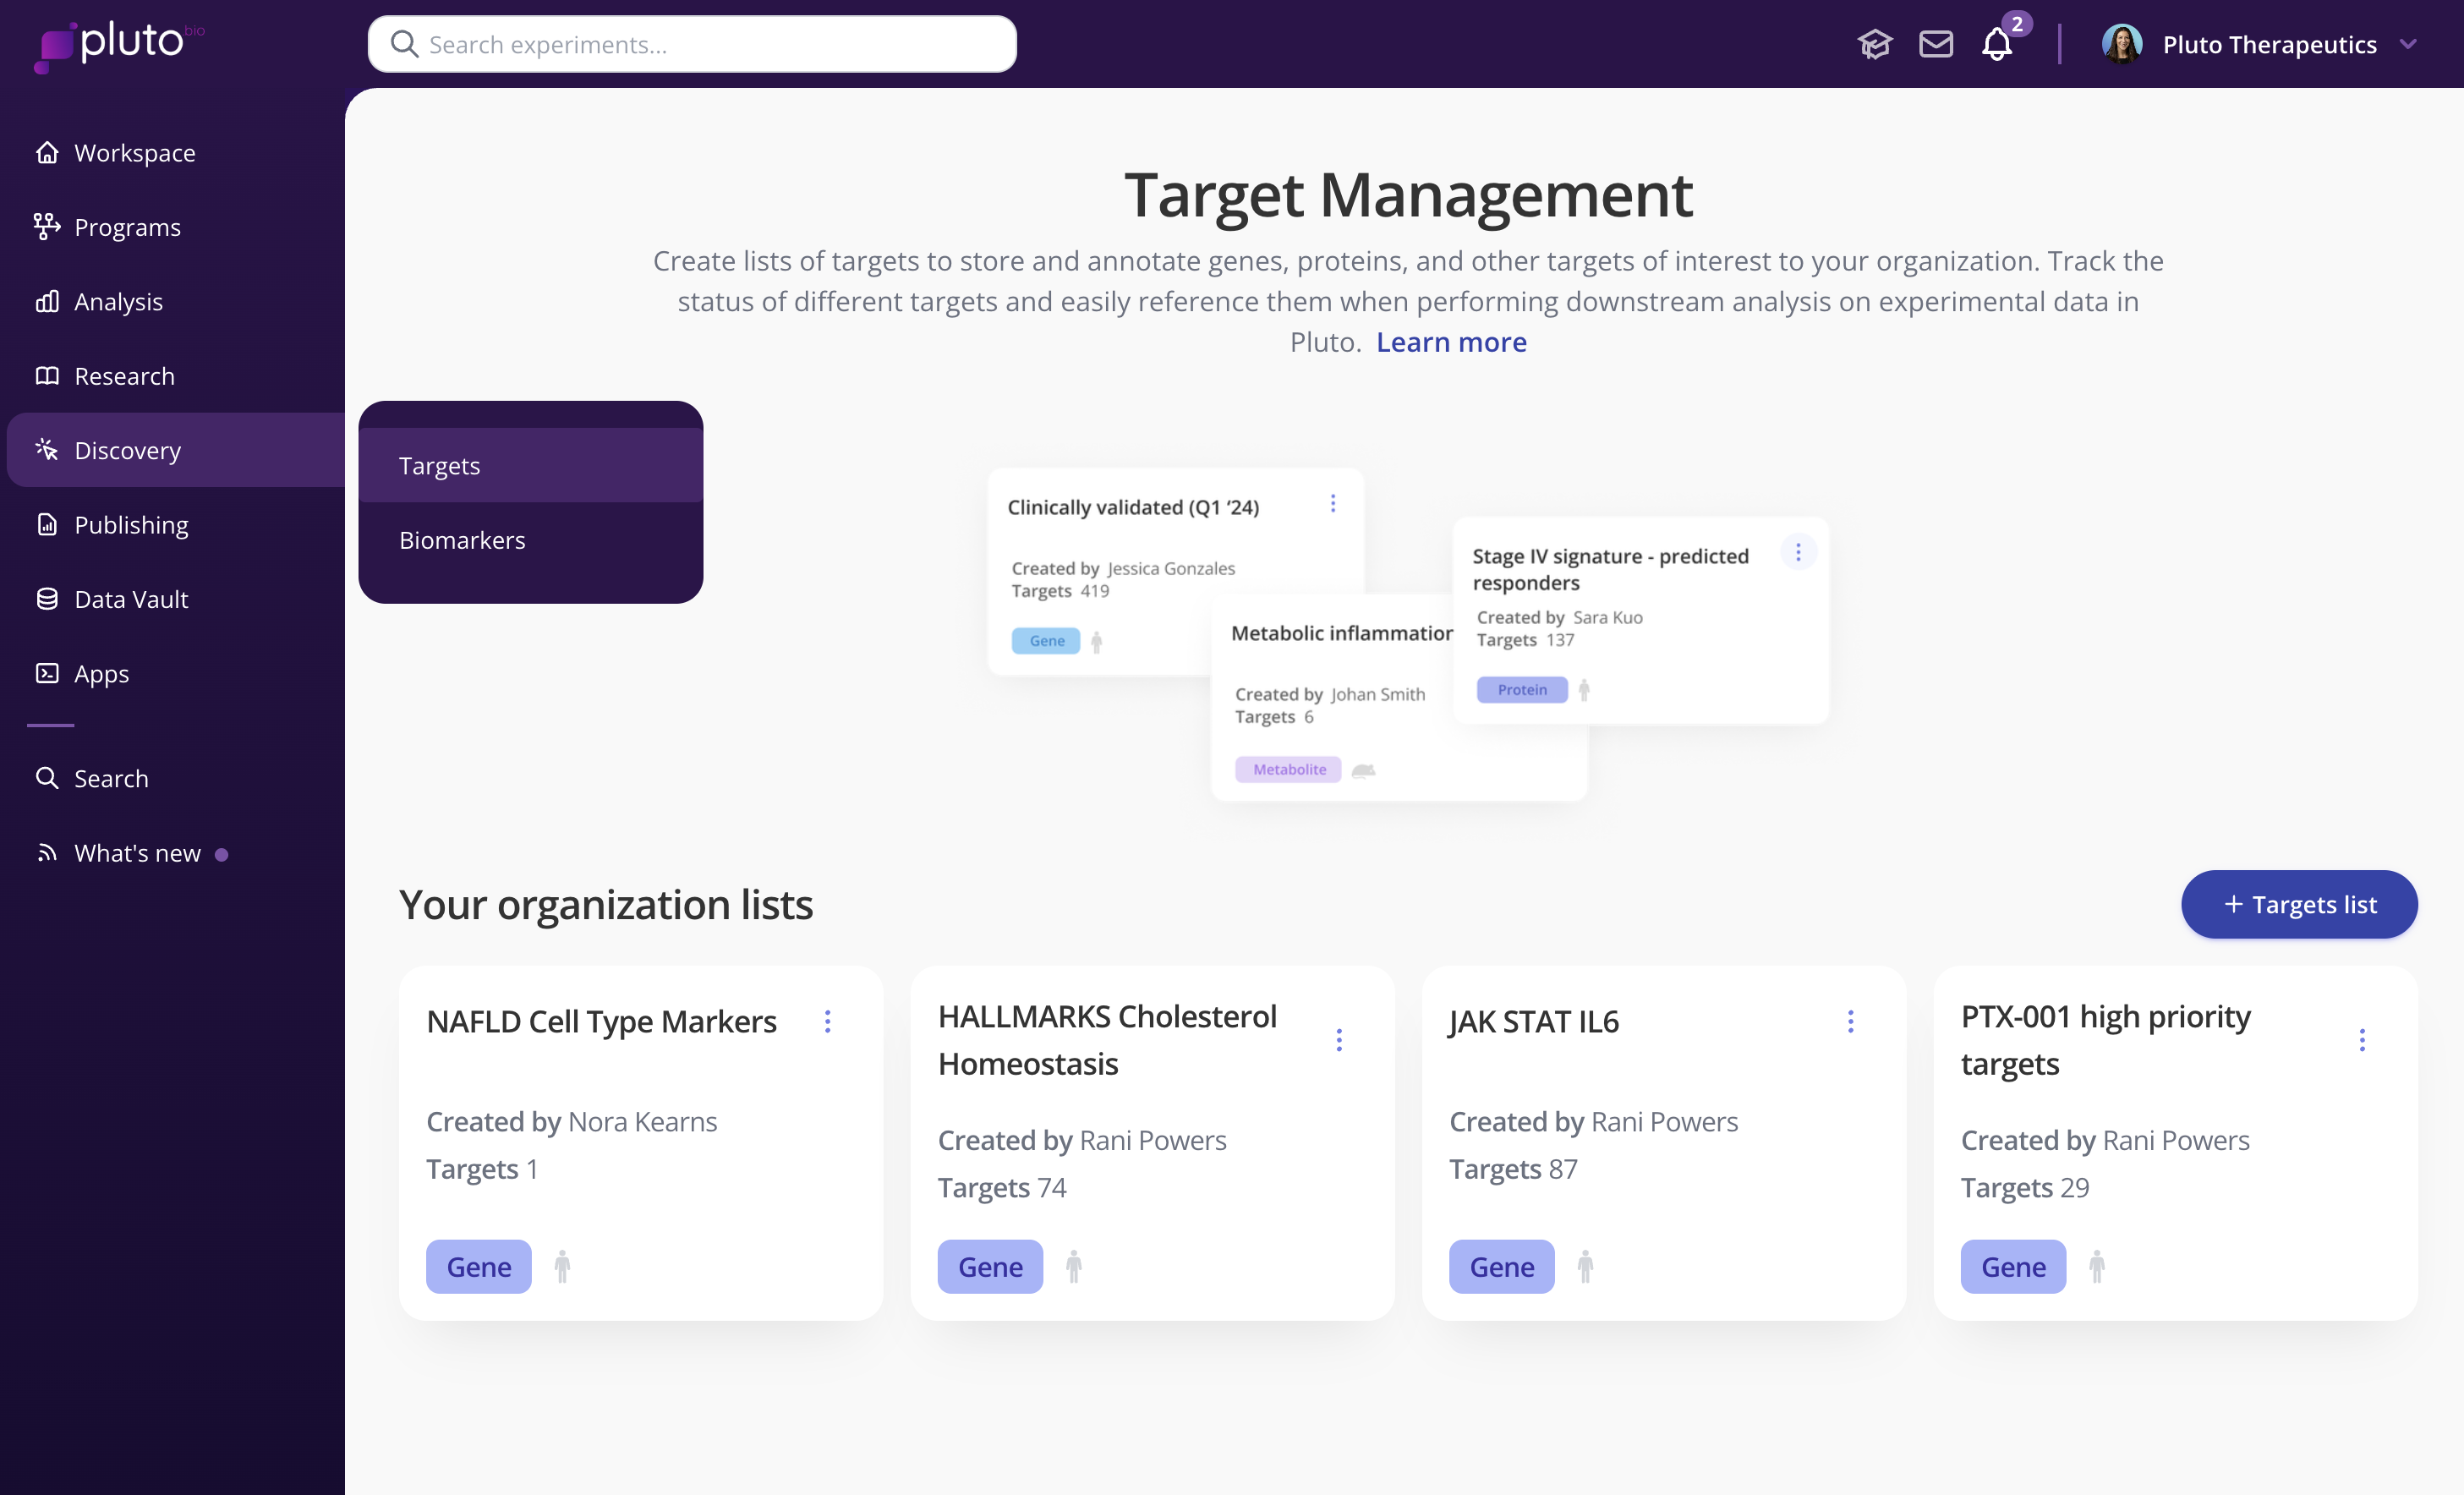Click the Search experiments field
2464x1495 pixels.
(692, 45)
